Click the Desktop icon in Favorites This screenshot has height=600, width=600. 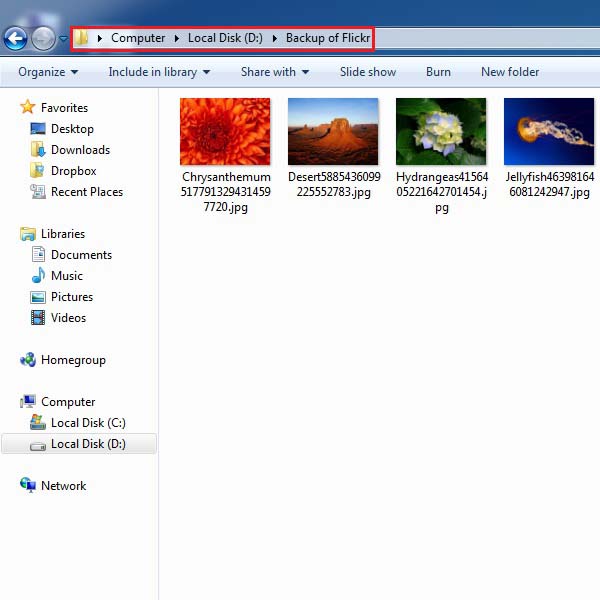tap(38, 129)
